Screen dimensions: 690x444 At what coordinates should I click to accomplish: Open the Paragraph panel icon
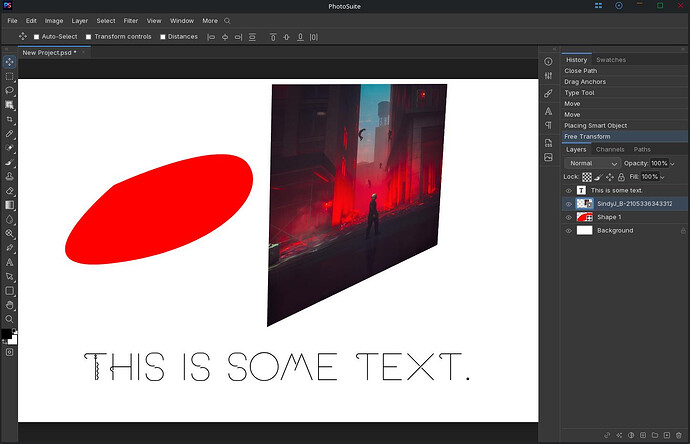click(x=548, y=125)
